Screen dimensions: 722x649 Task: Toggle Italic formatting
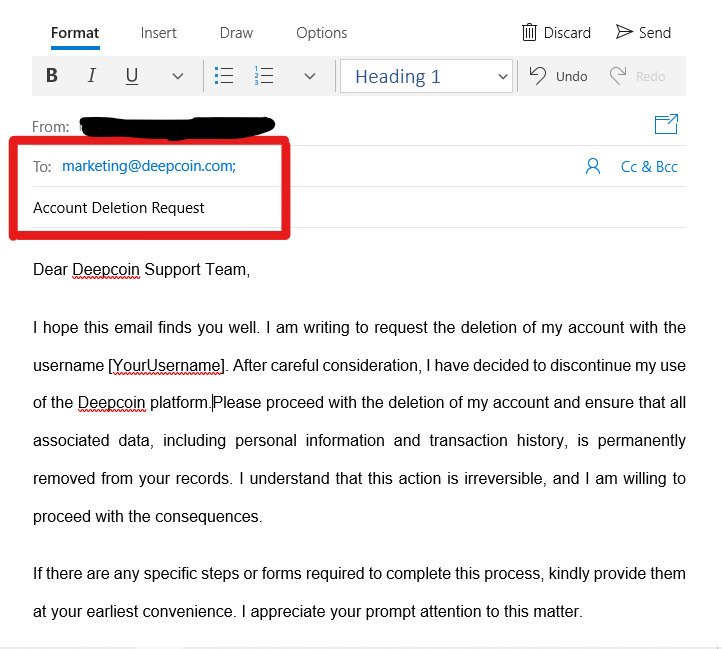click(92, 76)
